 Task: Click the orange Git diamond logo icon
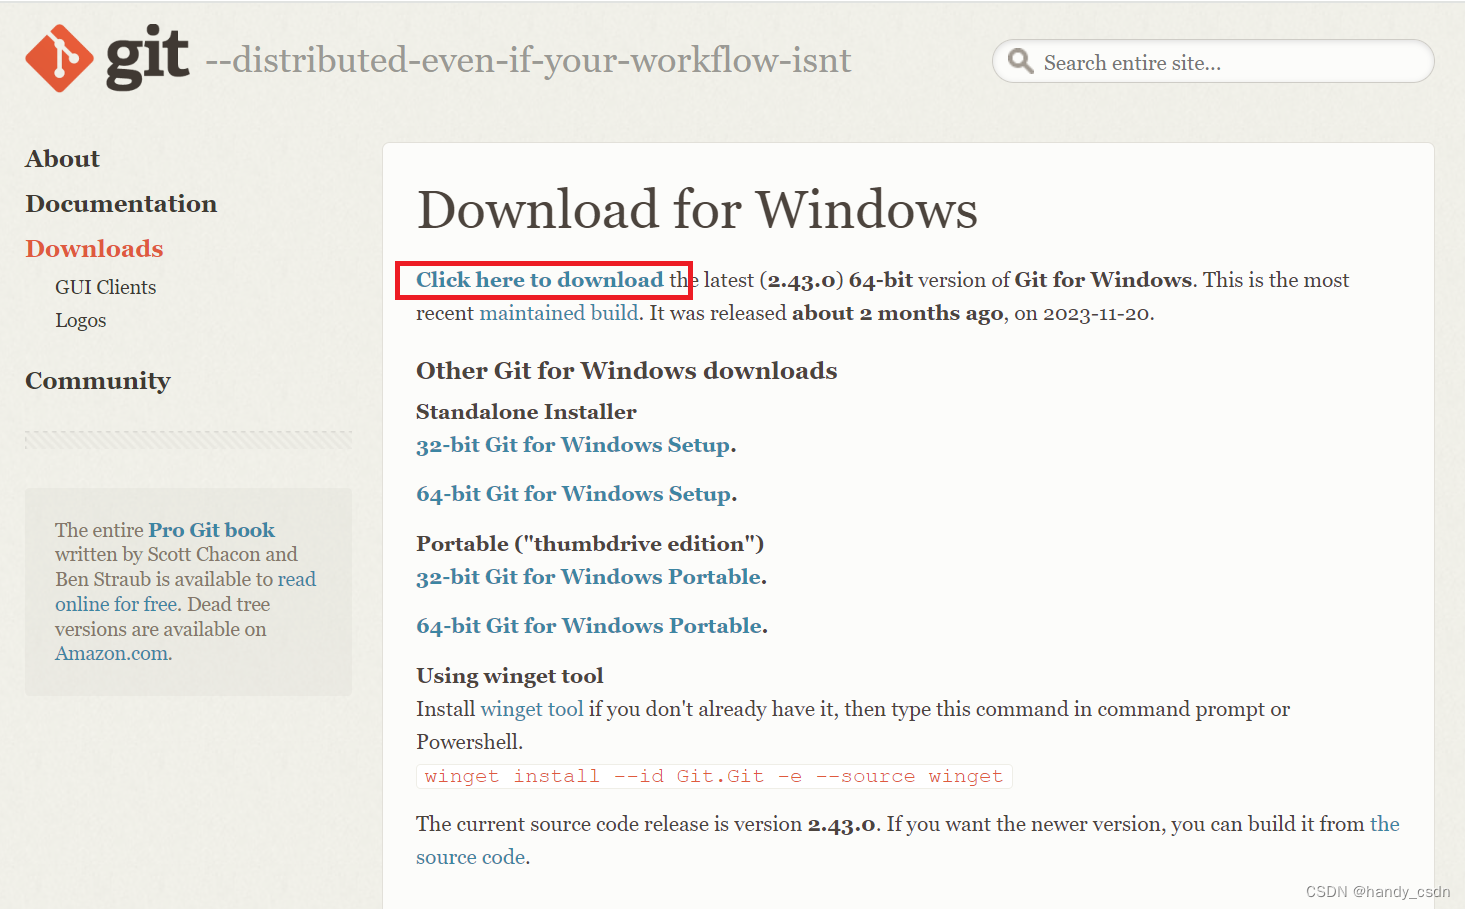[x=59, y=59]
